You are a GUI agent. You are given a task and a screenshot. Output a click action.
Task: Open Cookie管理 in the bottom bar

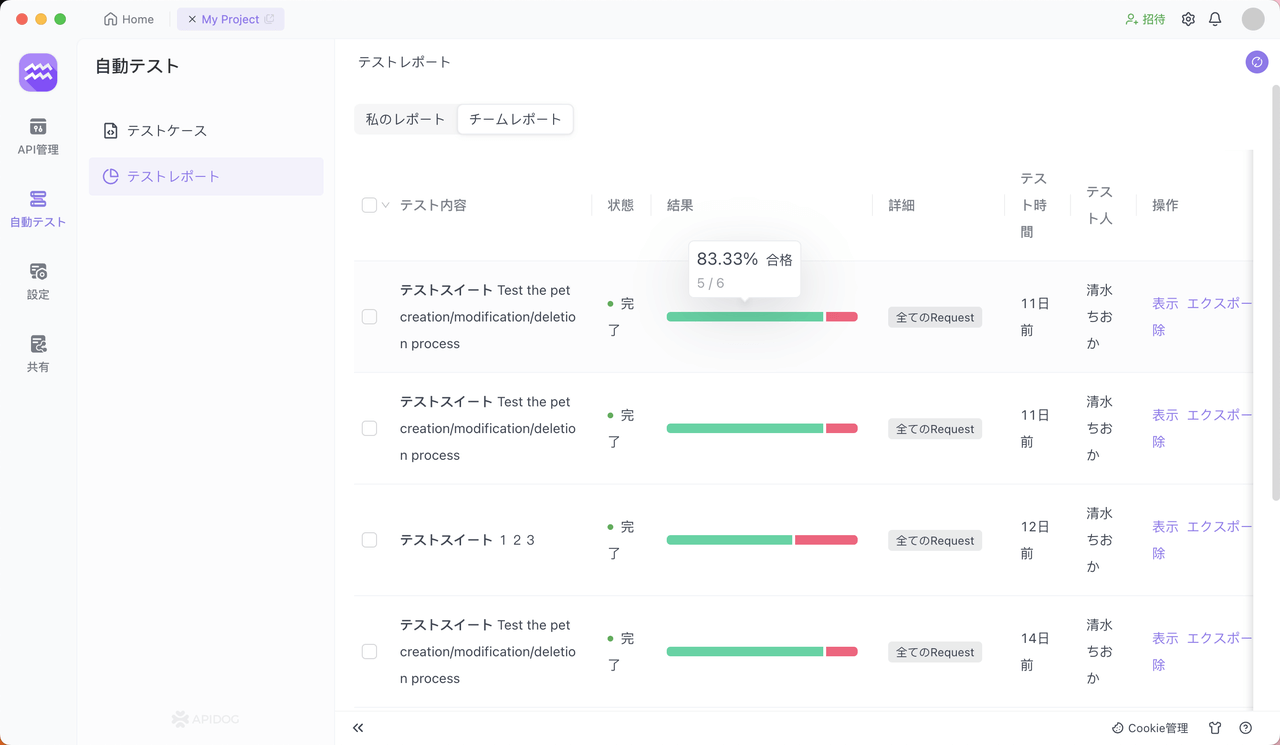(1150, 728)
